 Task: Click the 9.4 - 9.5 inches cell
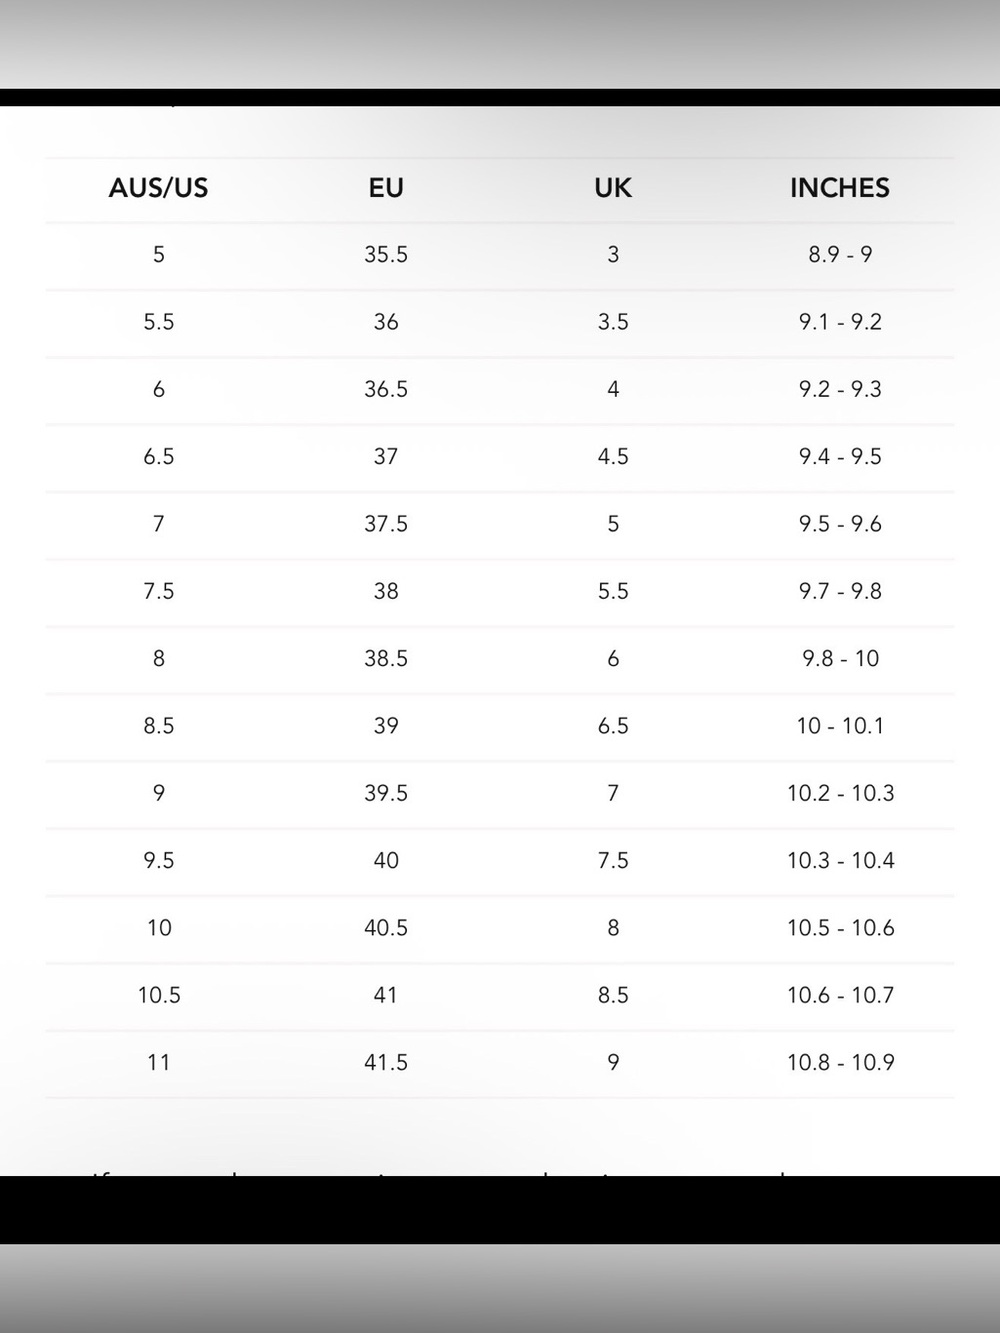point(840,457)
